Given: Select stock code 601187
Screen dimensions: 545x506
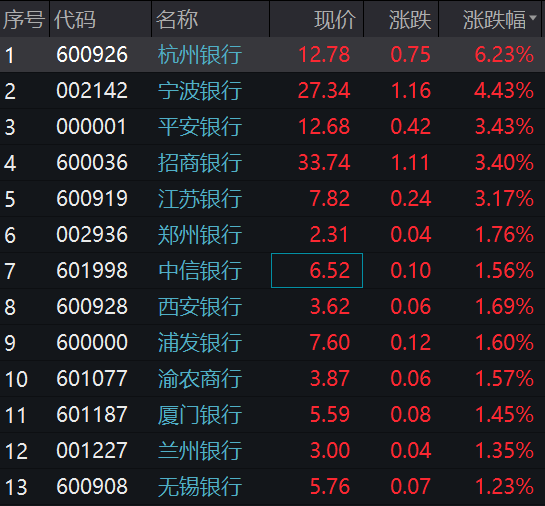Looking at the screenshot, I should coord(92,415).
